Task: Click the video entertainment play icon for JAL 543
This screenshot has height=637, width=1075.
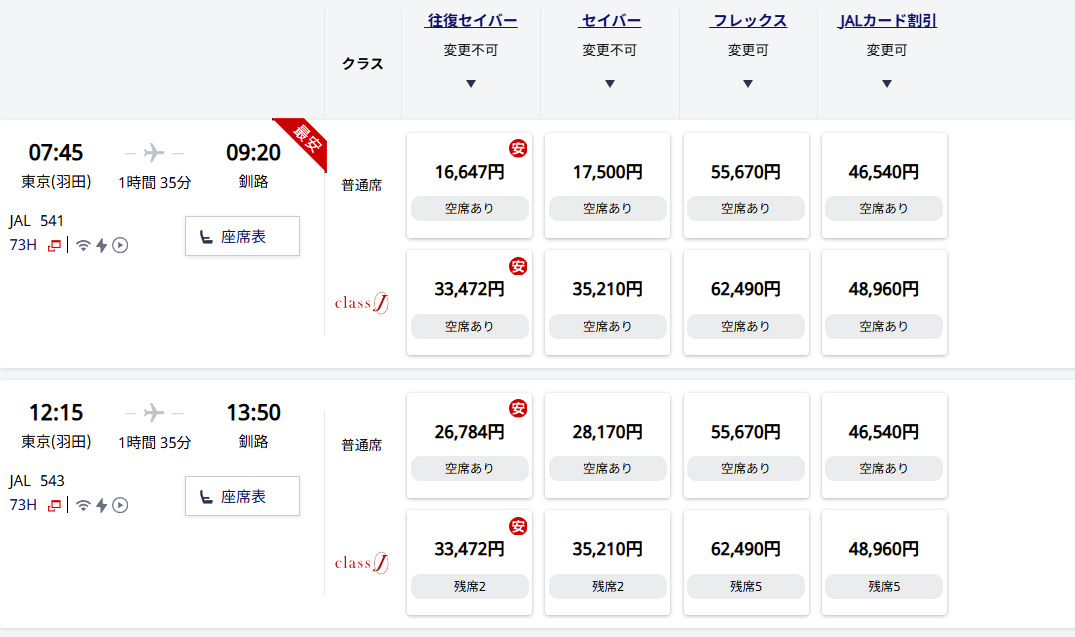Action: pyautogui.click(x=120, y=505)
